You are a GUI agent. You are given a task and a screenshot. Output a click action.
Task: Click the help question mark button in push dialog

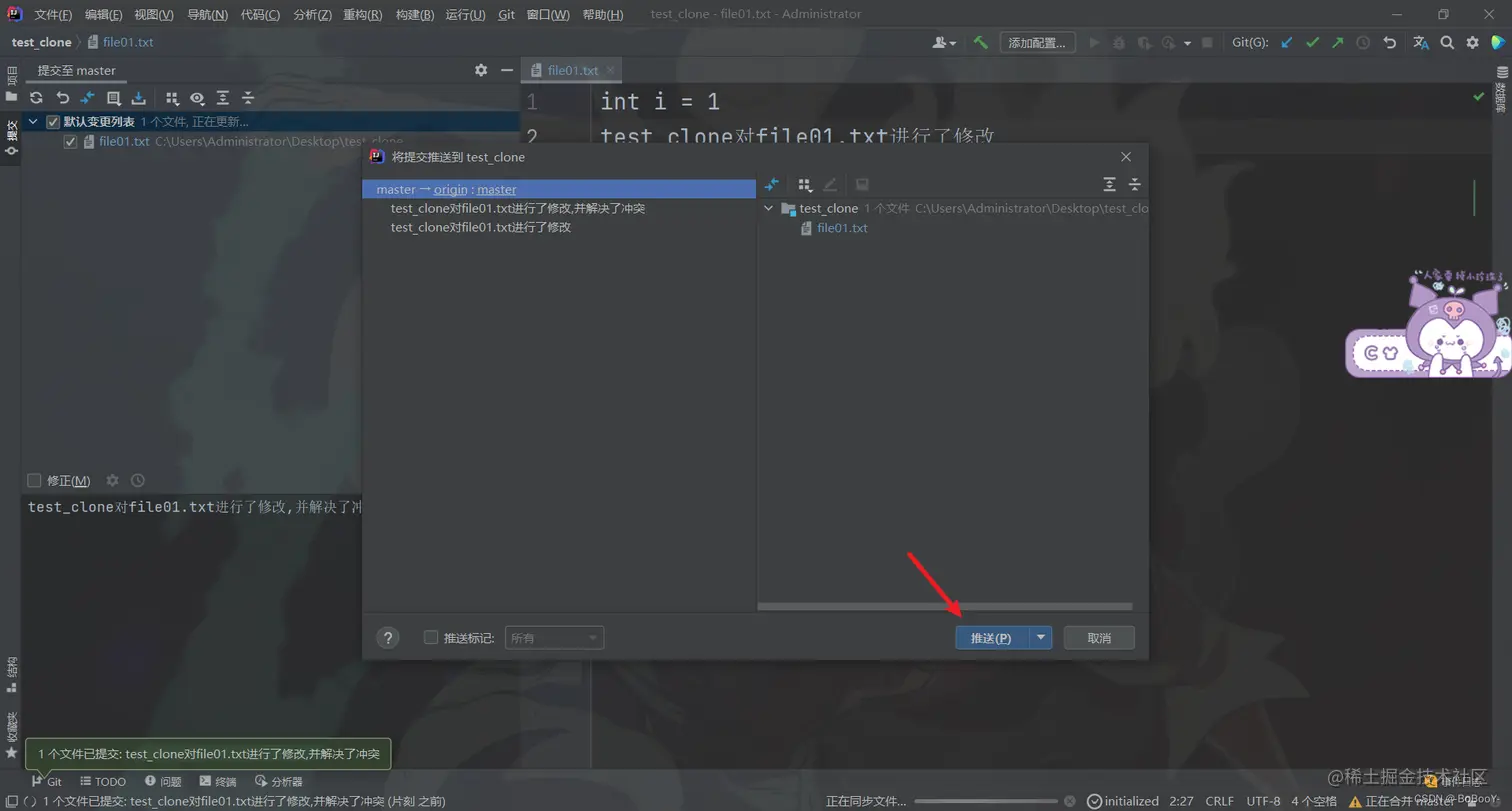point(389,638)
